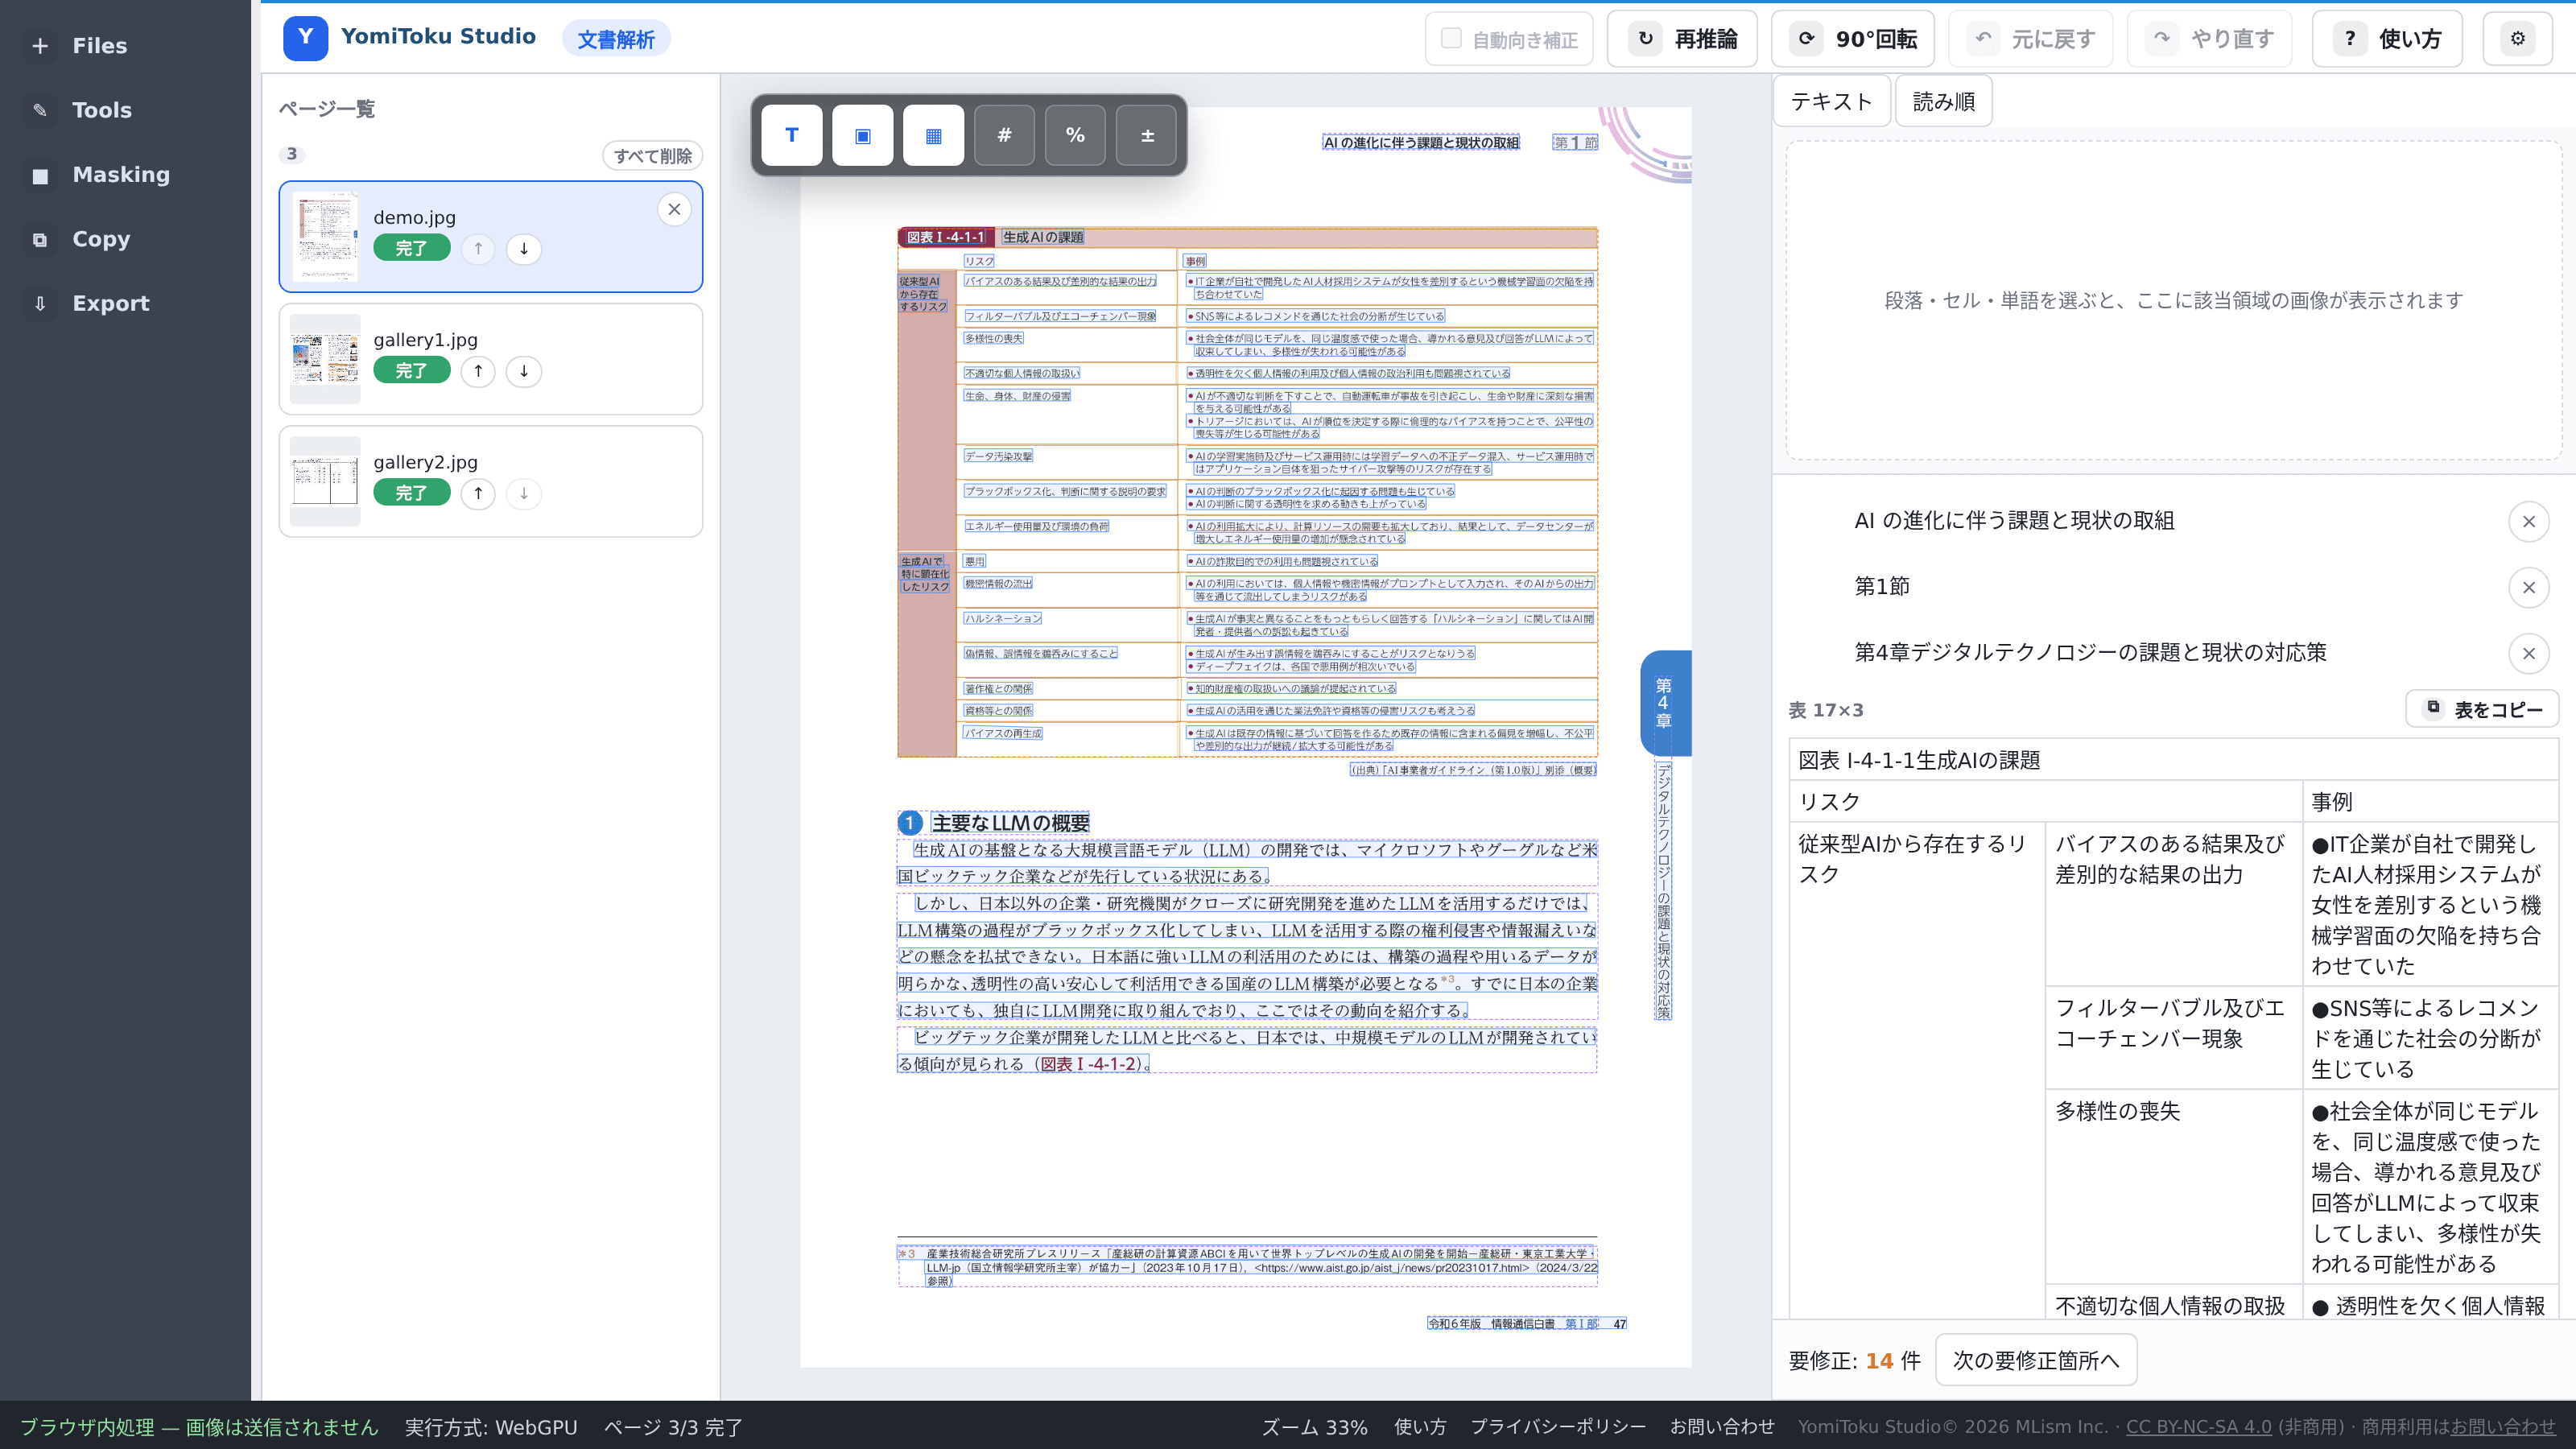Screen dimensions: 2576x1449
Task: Click the YomiToku Studio Y logo
Action: coord(305,38)
